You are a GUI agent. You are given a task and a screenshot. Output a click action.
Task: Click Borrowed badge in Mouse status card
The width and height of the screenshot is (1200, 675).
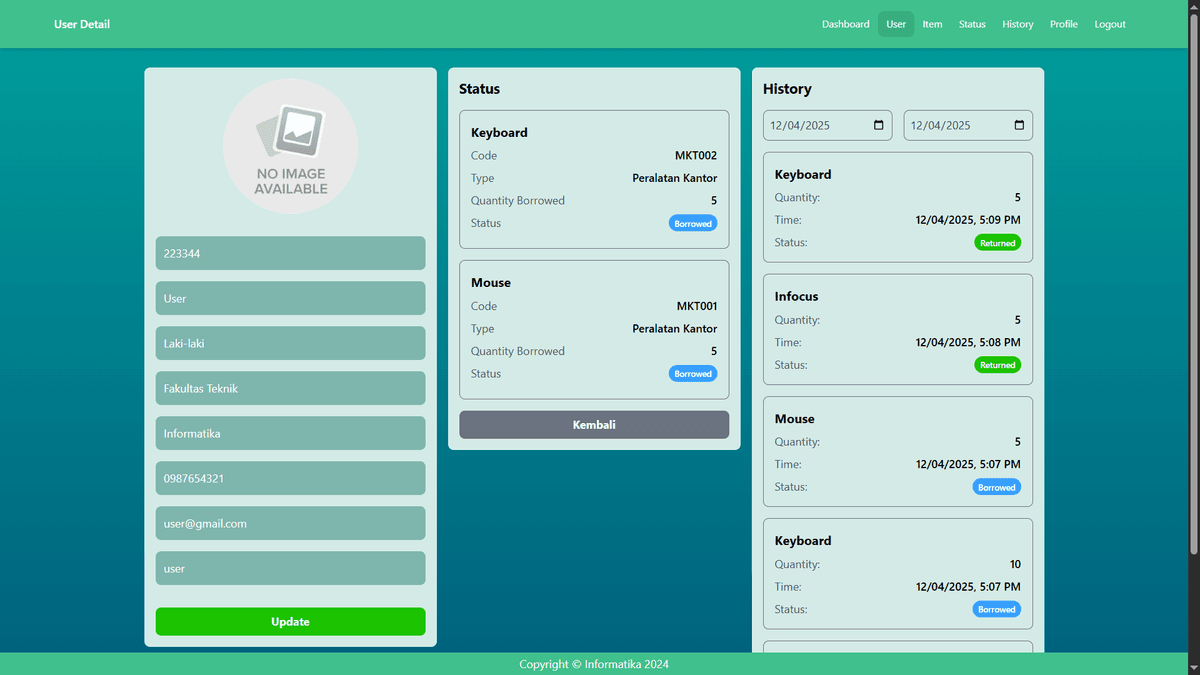(x=693, y=374)
